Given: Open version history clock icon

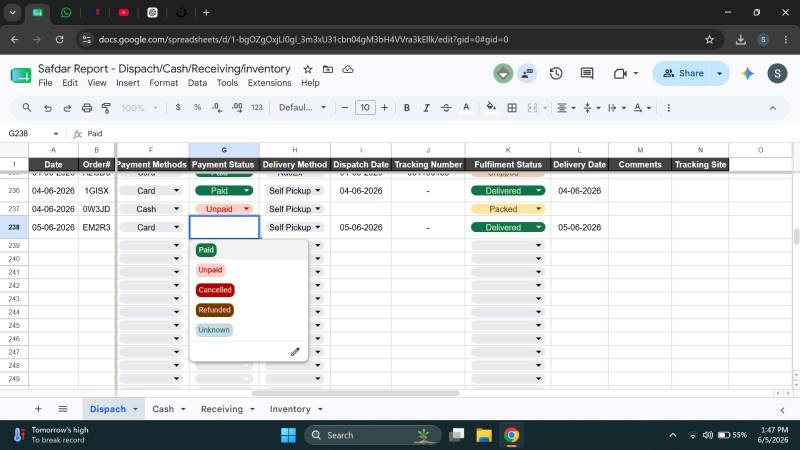Looking at the screenshot, I should [556, 73].
